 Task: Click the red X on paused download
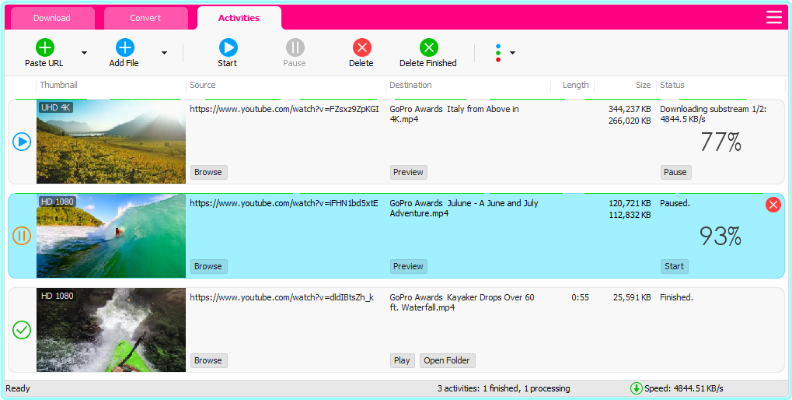[x=773, y=204]
